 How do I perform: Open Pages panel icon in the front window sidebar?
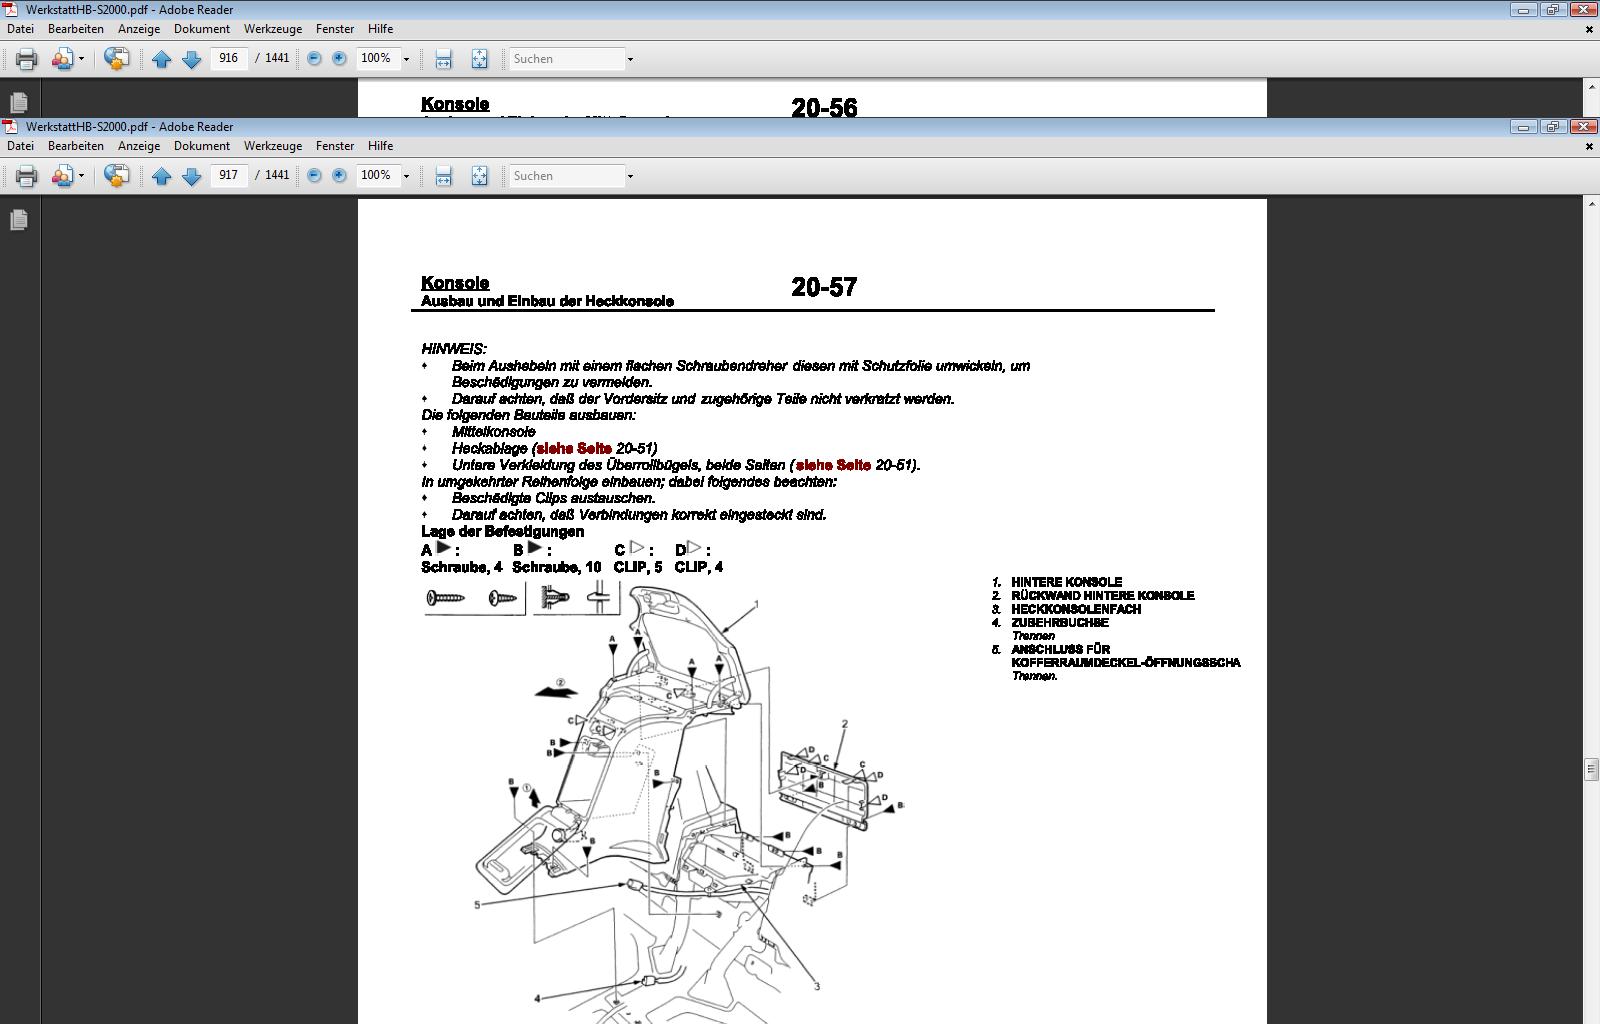pos(19,220)
